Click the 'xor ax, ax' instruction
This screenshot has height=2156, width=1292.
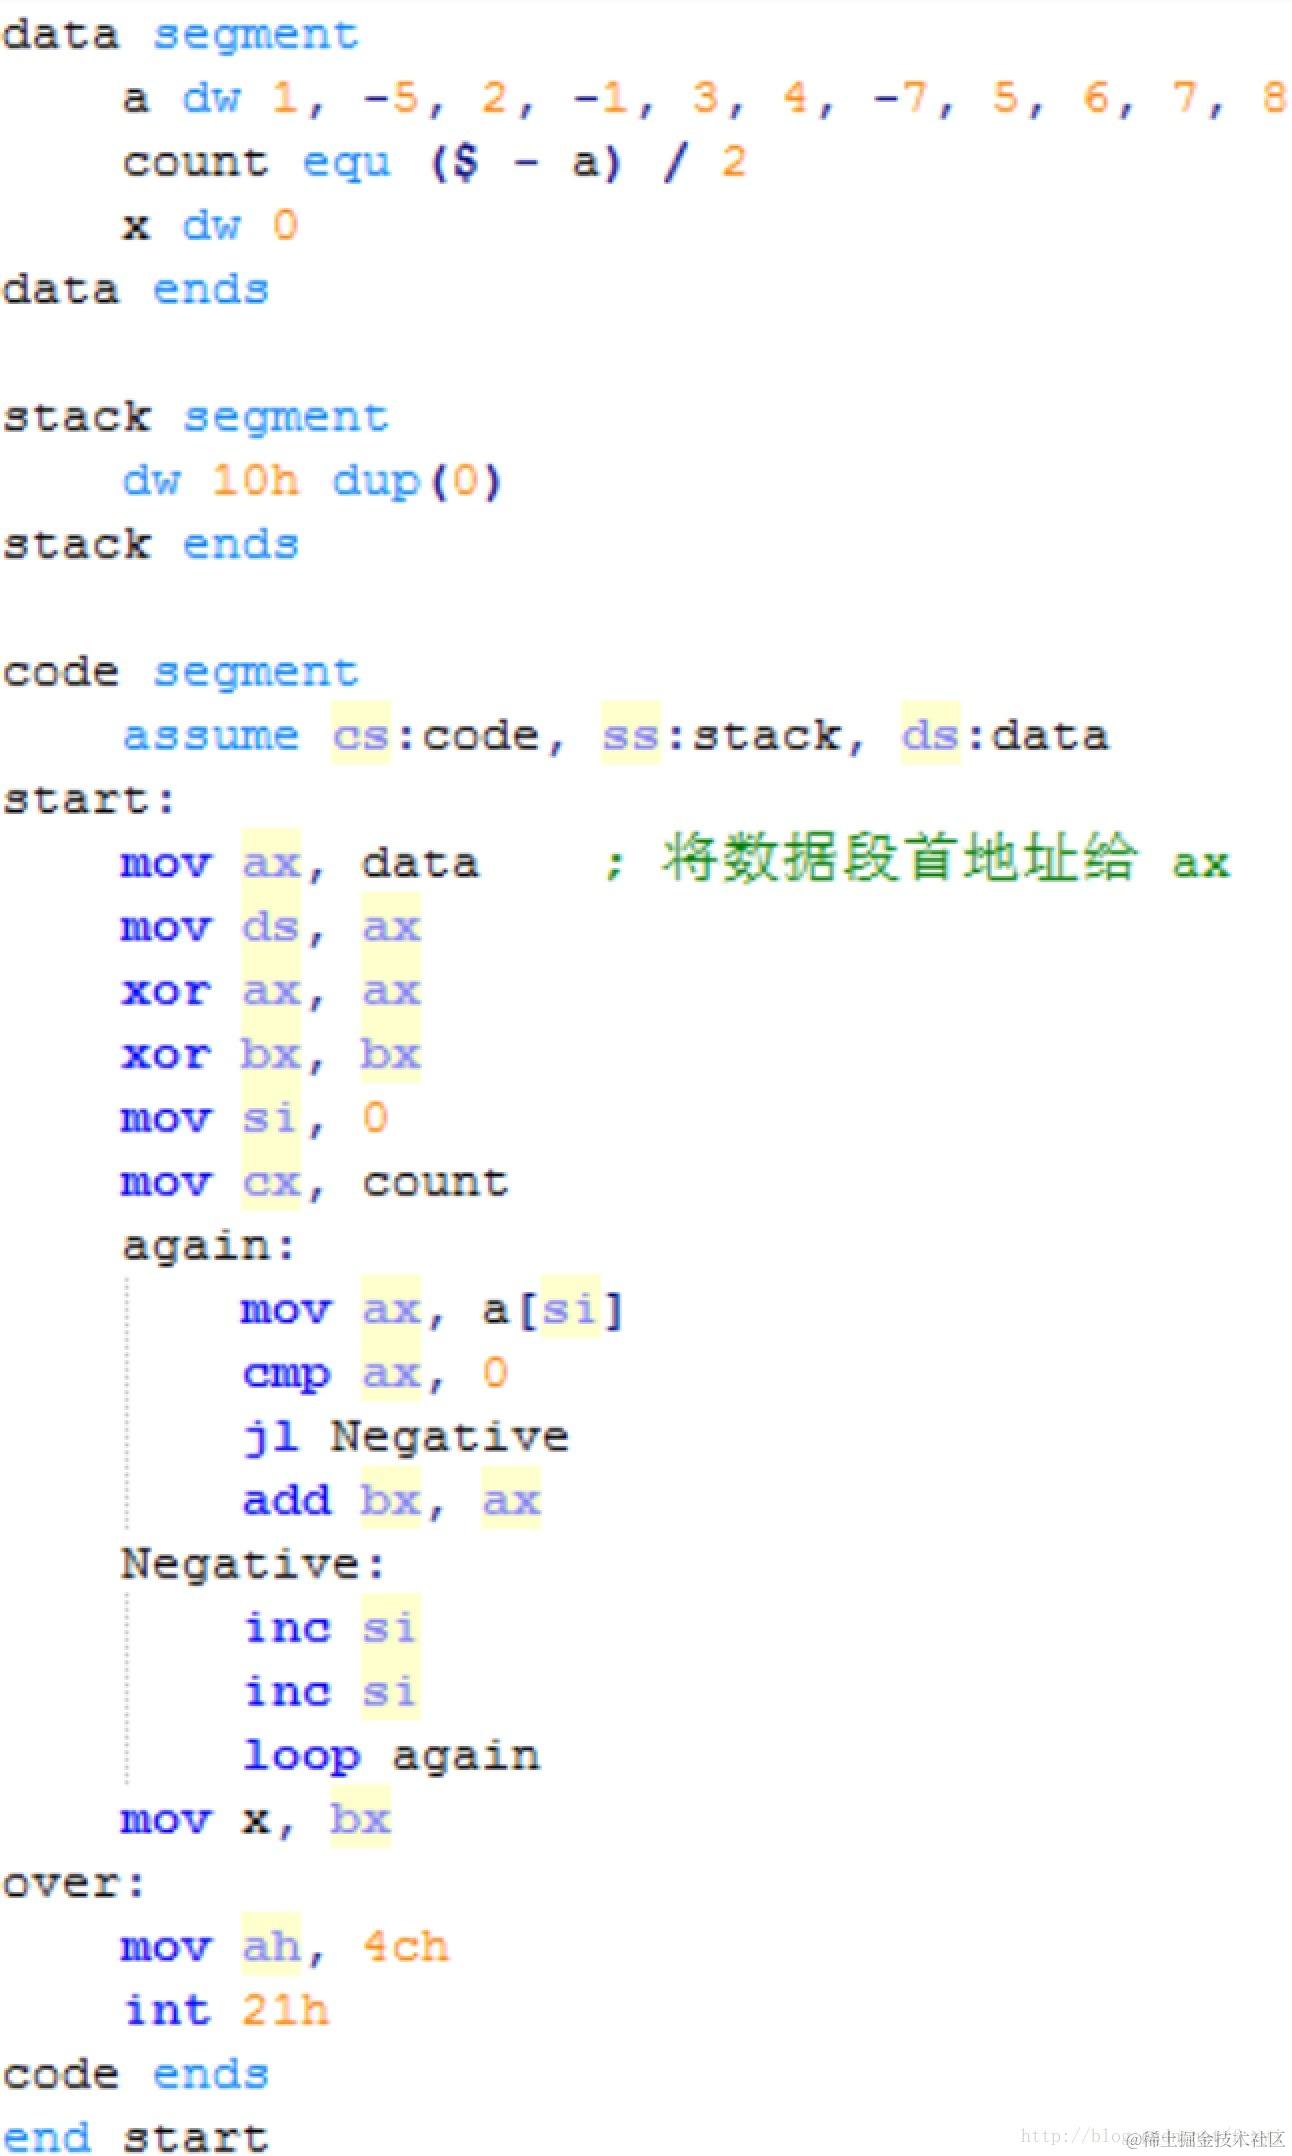click(271, 991)
